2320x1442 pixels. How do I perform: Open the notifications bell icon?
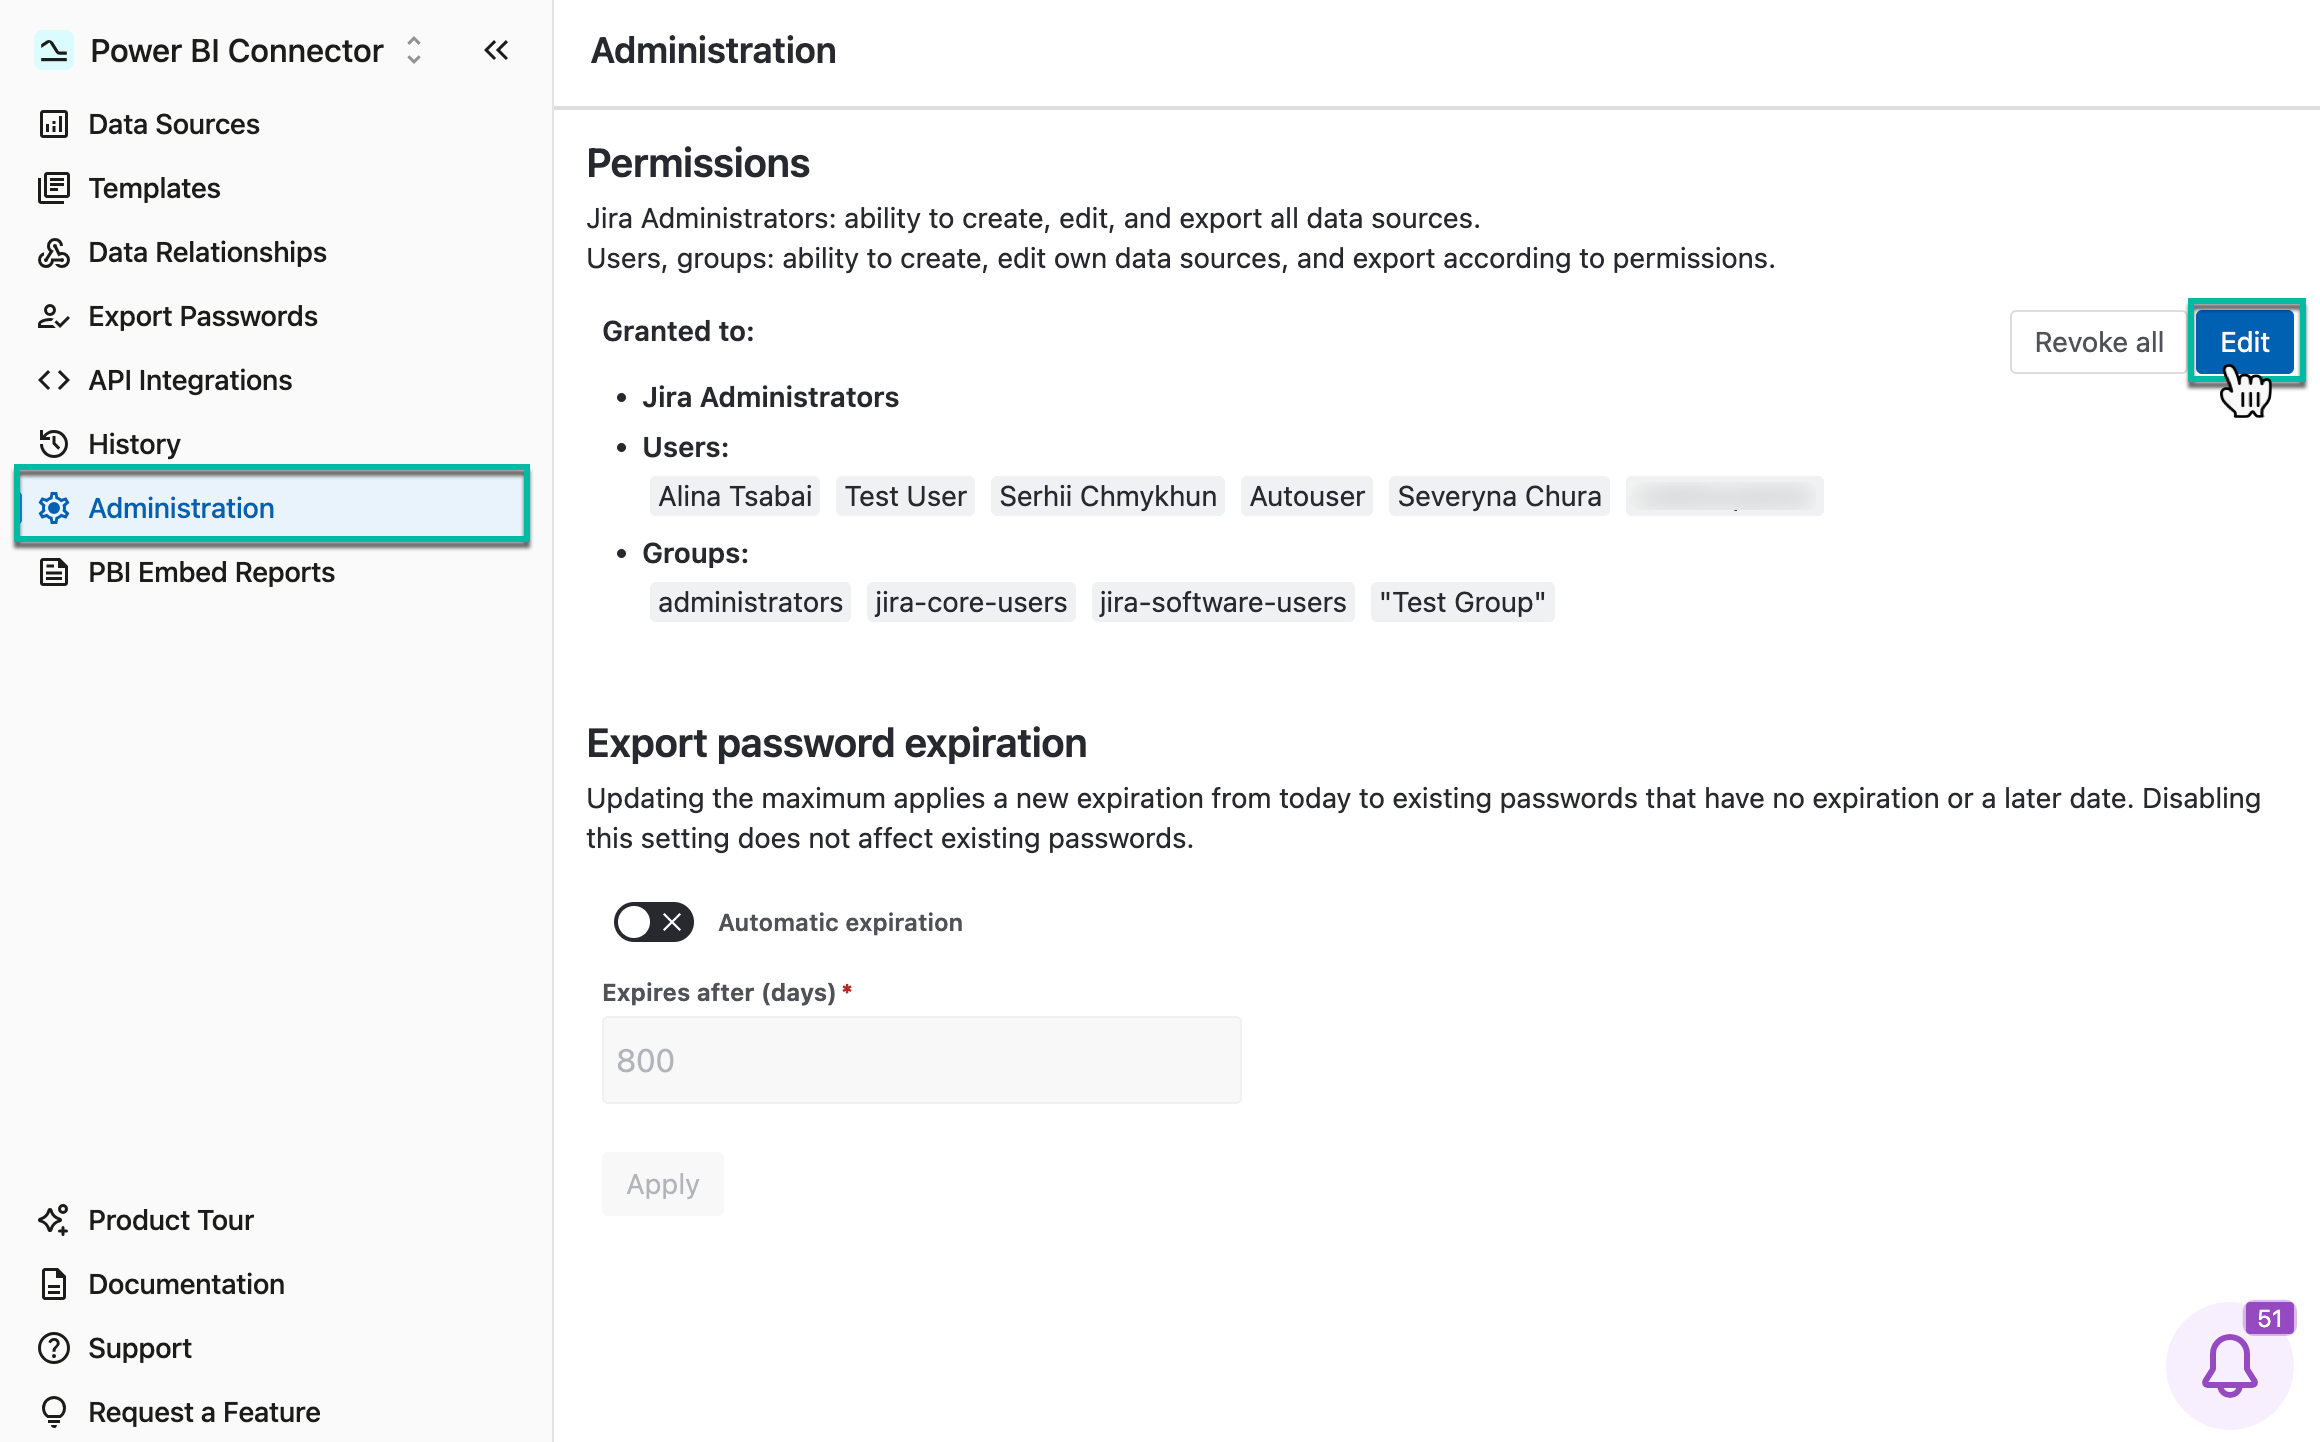(2229, 1366)
